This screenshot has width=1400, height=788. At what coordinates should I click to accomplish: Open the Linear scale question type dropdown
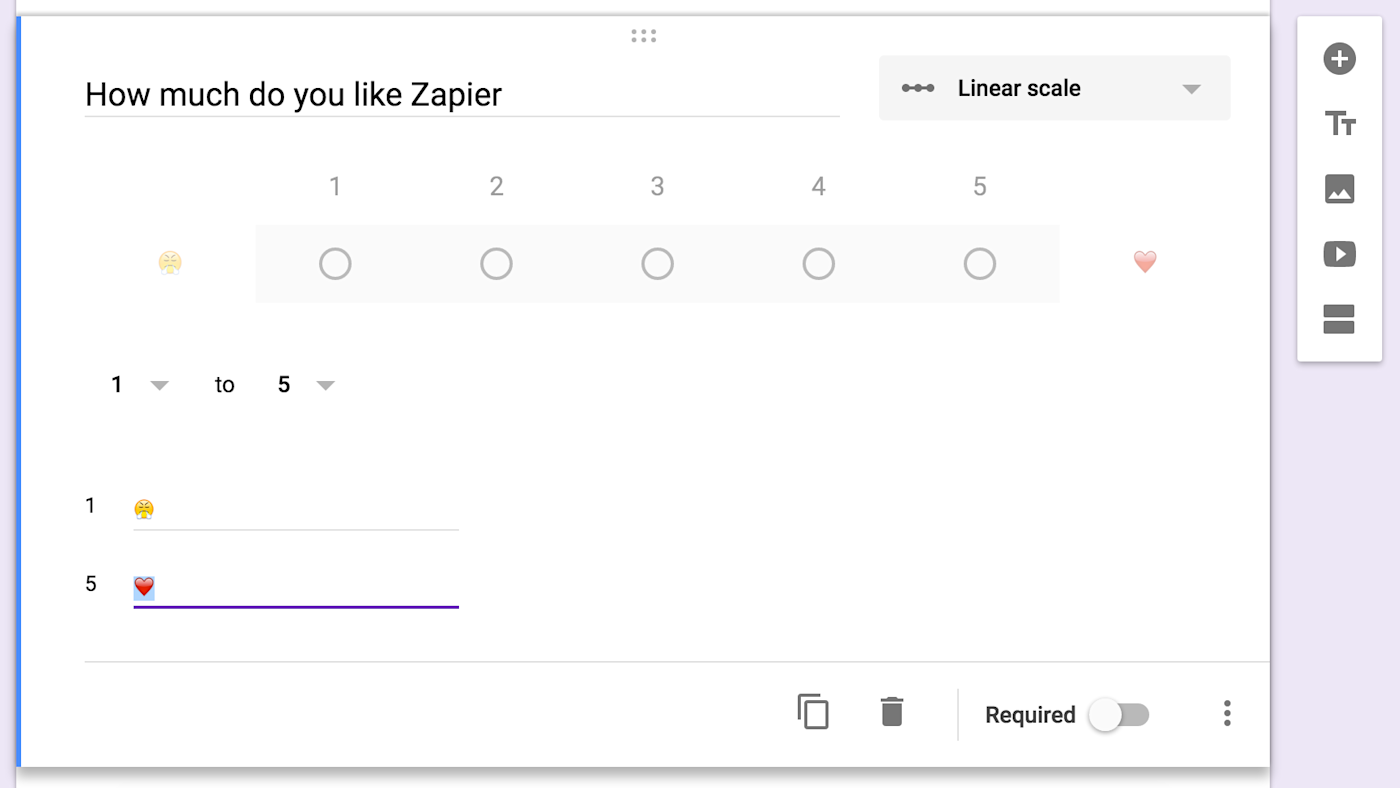(x=1054, y=88)
